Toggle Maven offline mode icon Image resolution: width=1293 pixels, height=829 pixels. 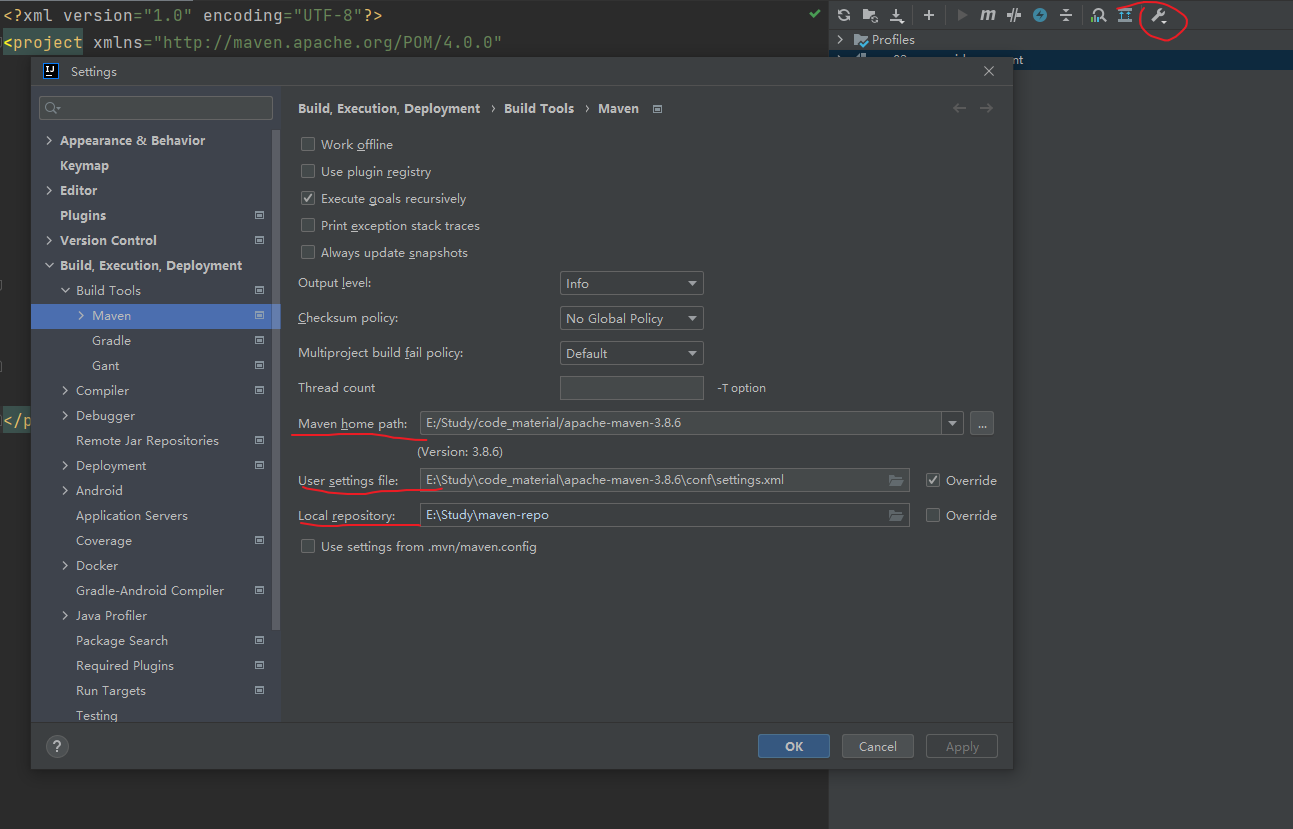click(1014, 15)
